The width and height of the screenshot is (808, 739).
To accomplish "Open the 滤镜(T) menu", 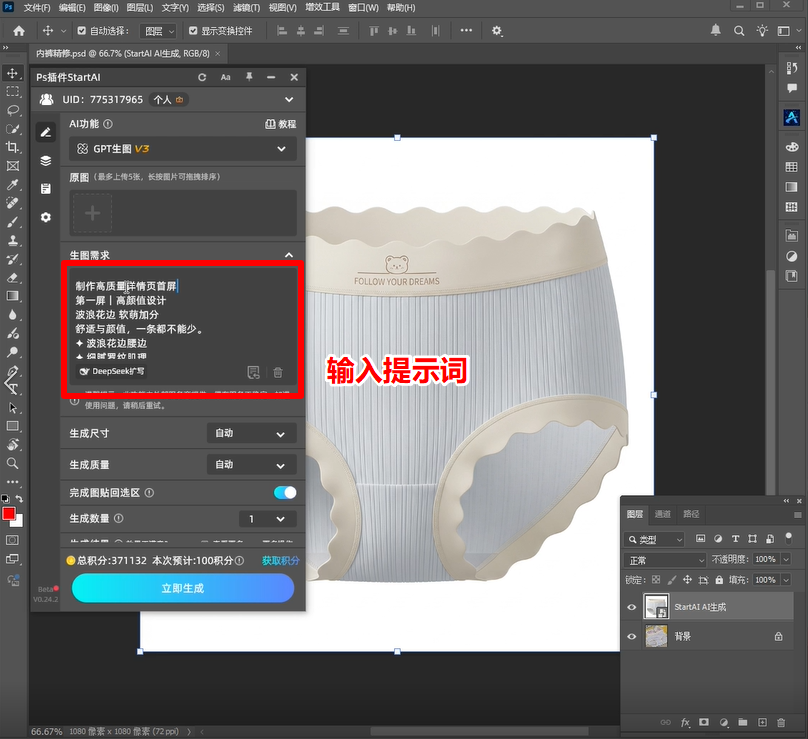I will (x=246, y=8).
